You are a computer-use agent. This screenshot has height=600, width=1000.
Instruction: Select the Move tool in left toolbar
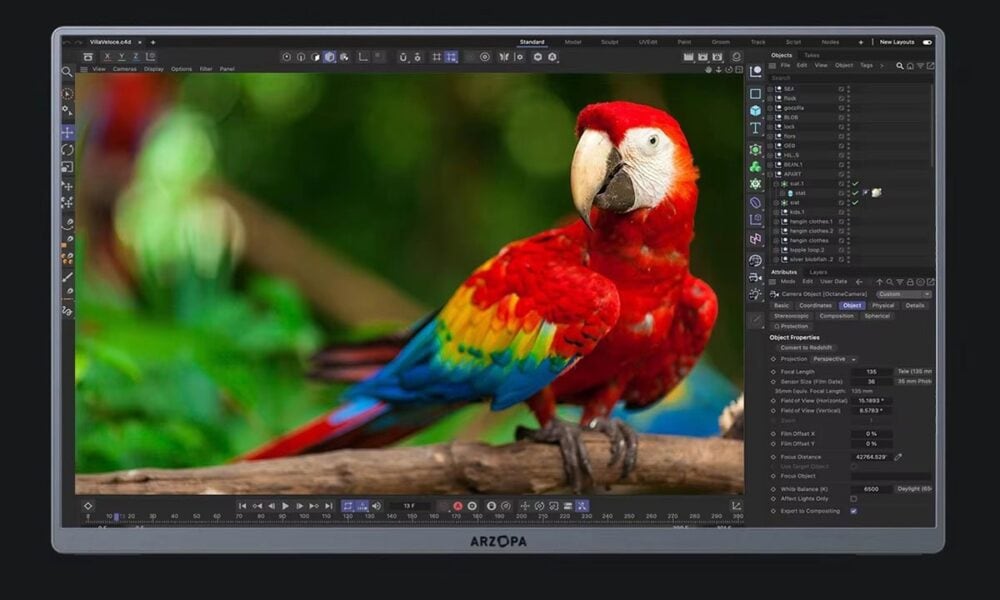click(x=67, y=132)
